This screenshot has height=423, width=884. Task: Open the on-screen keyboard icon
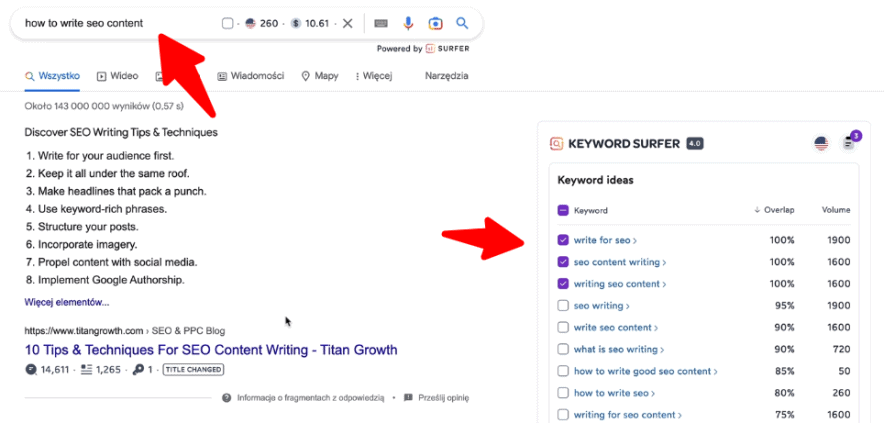click(x=381, y=23)
